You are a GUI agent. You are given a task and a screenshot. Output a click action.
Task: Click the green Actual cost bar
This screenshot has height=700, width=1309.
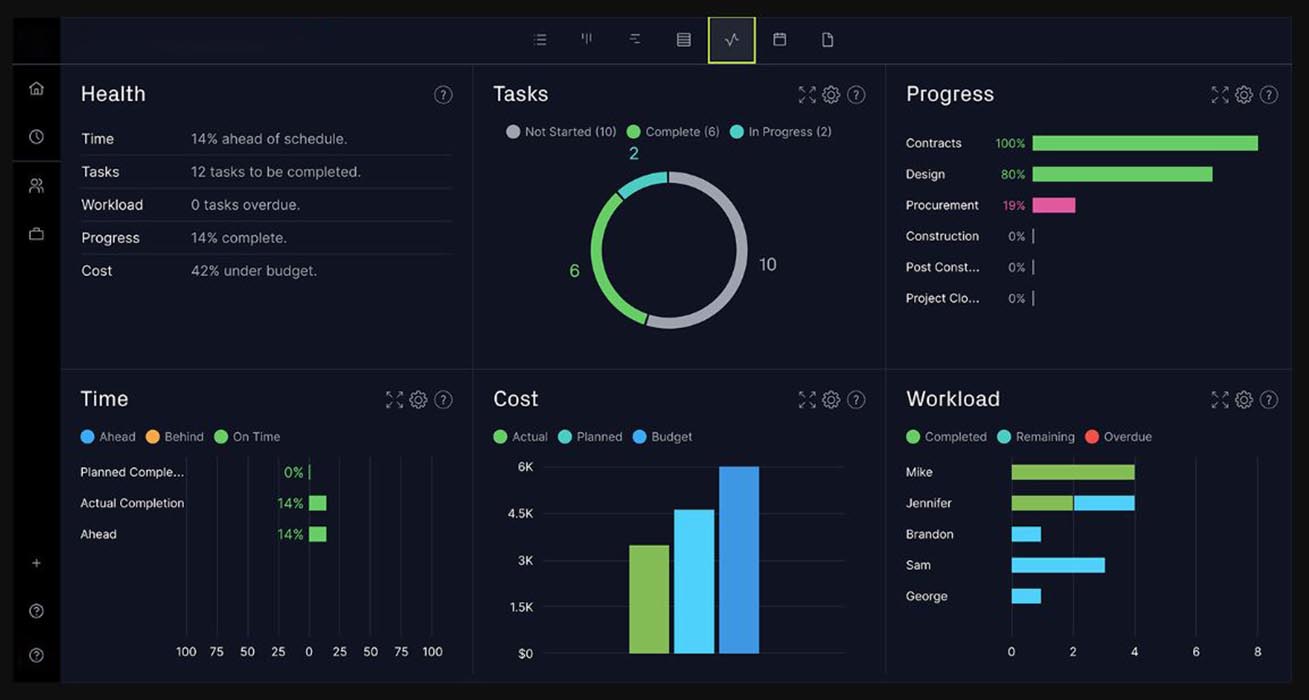649,599
